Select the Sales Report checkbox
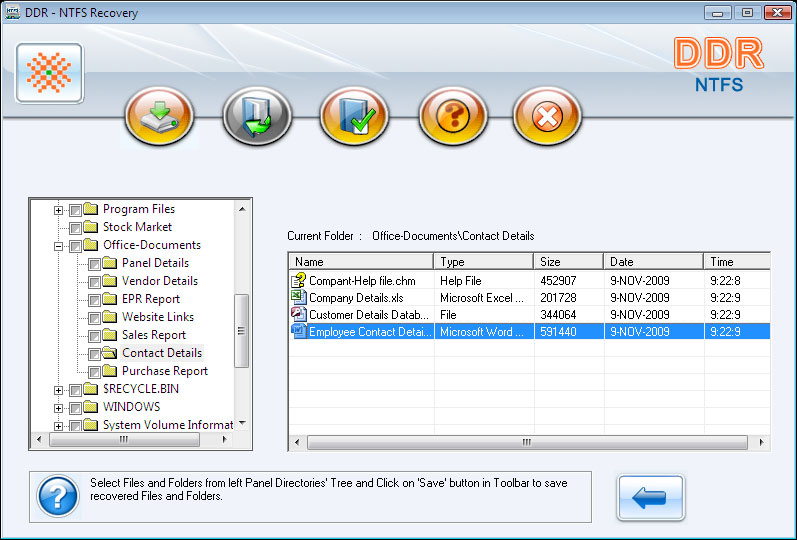 point(94,336)
